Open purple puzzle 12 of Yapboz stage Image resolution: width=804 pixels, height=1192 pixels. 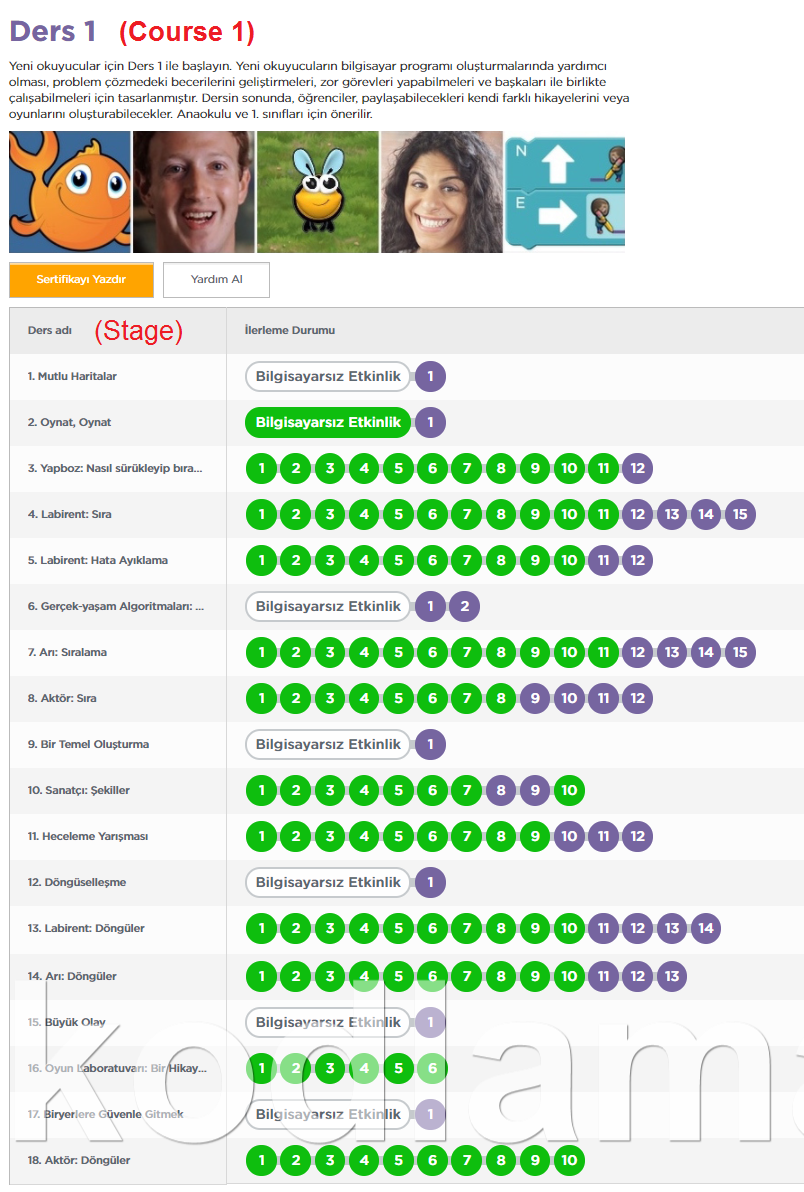[638, 468]
